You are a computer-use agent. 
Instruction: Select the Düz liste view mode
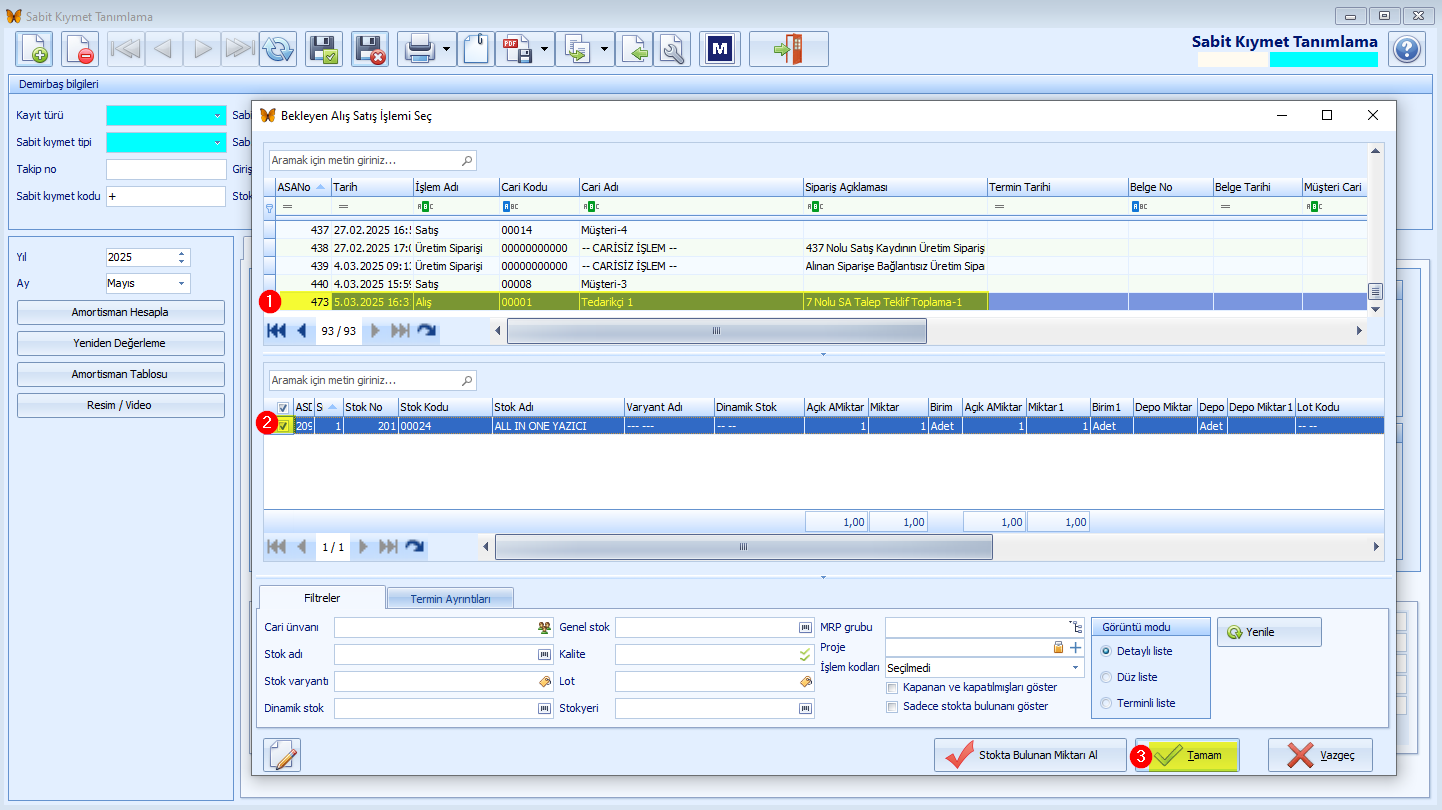1105,677
